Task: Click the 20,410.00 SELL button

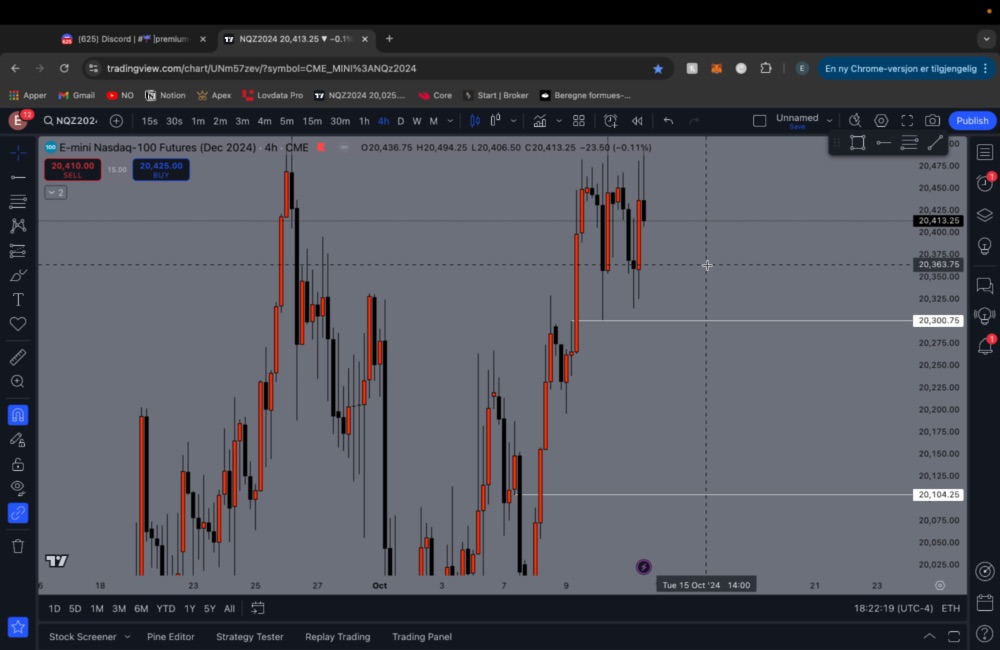Action: point(72,169)
